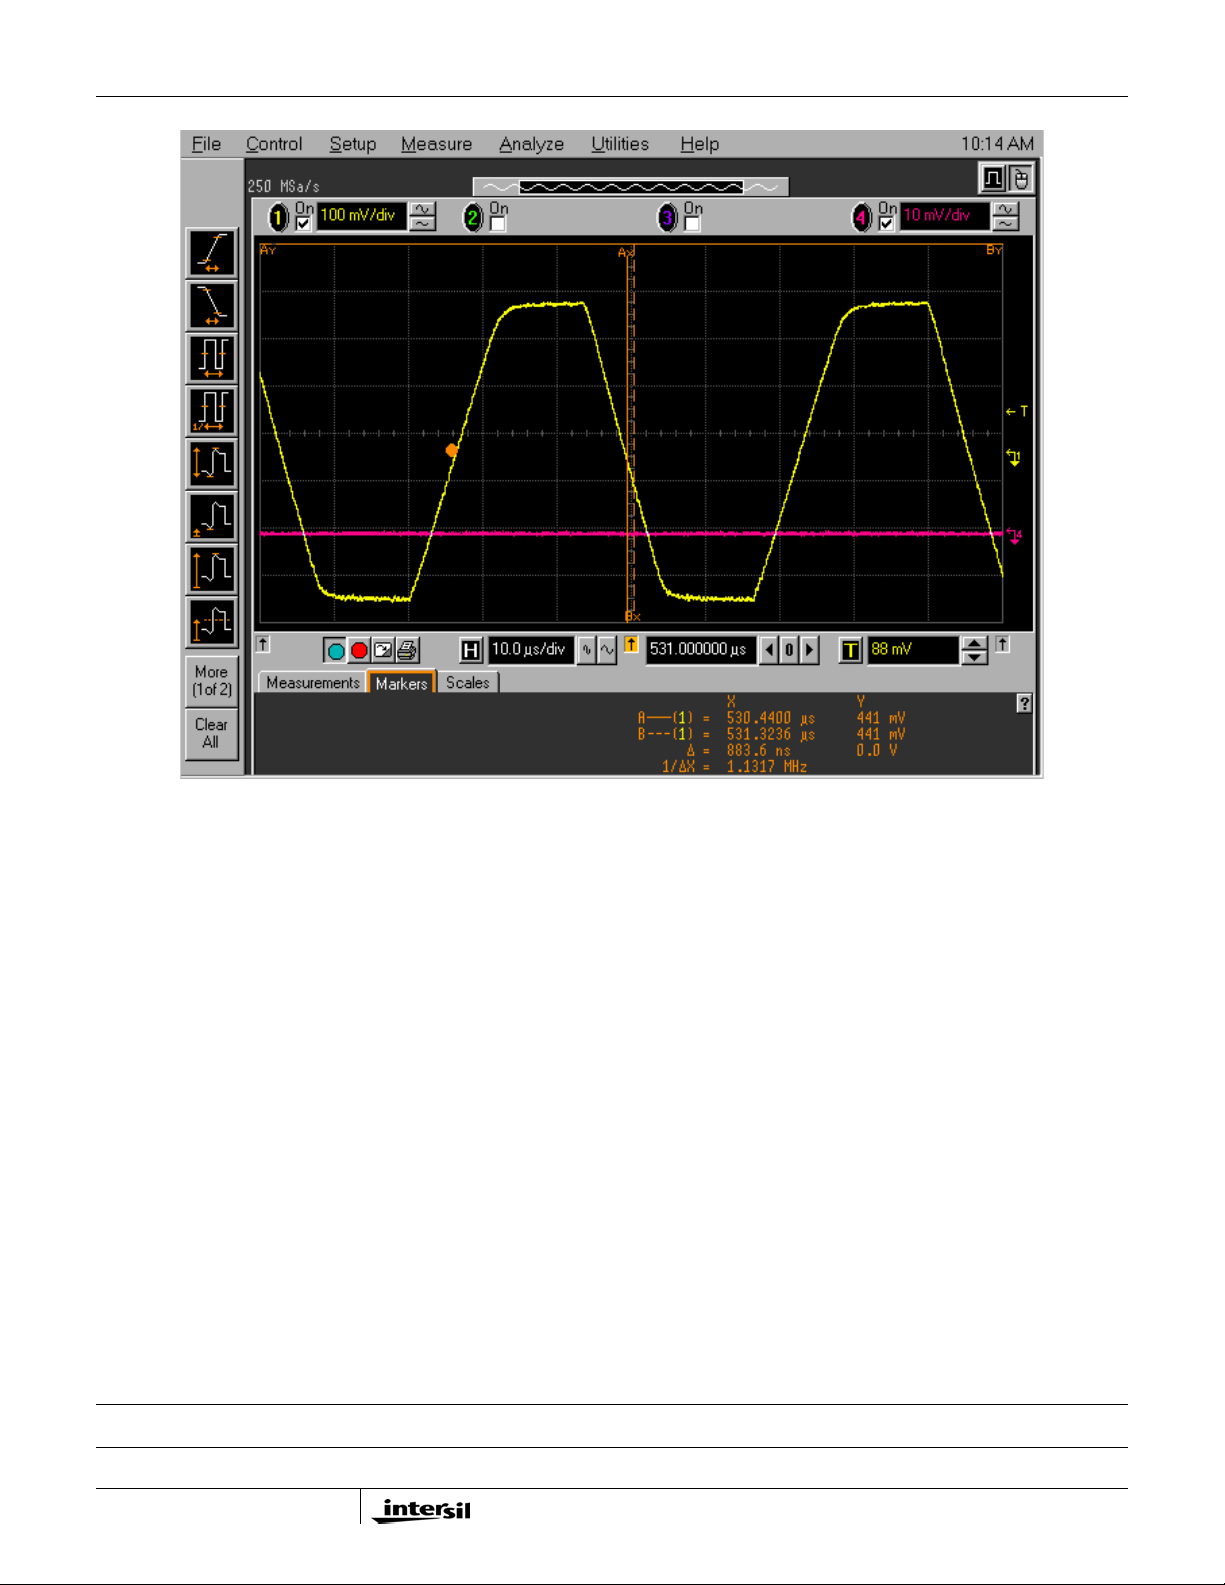The height and width of the screenshot is (1585, 1225).
Task: Uncheck the channel 1 On checkbox
Action: click(x=303, y=224)
